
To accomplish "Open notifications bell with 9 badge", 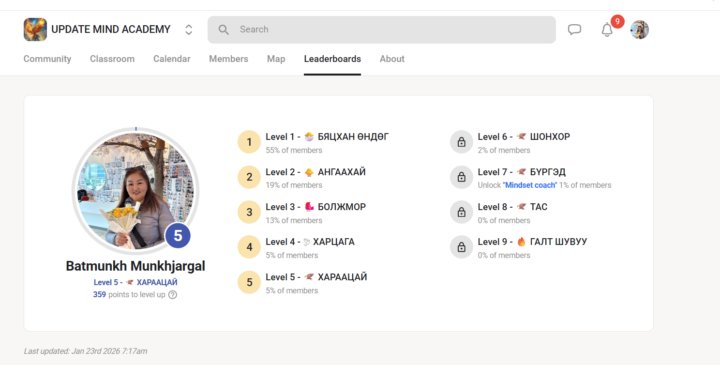I will [607, 30].
